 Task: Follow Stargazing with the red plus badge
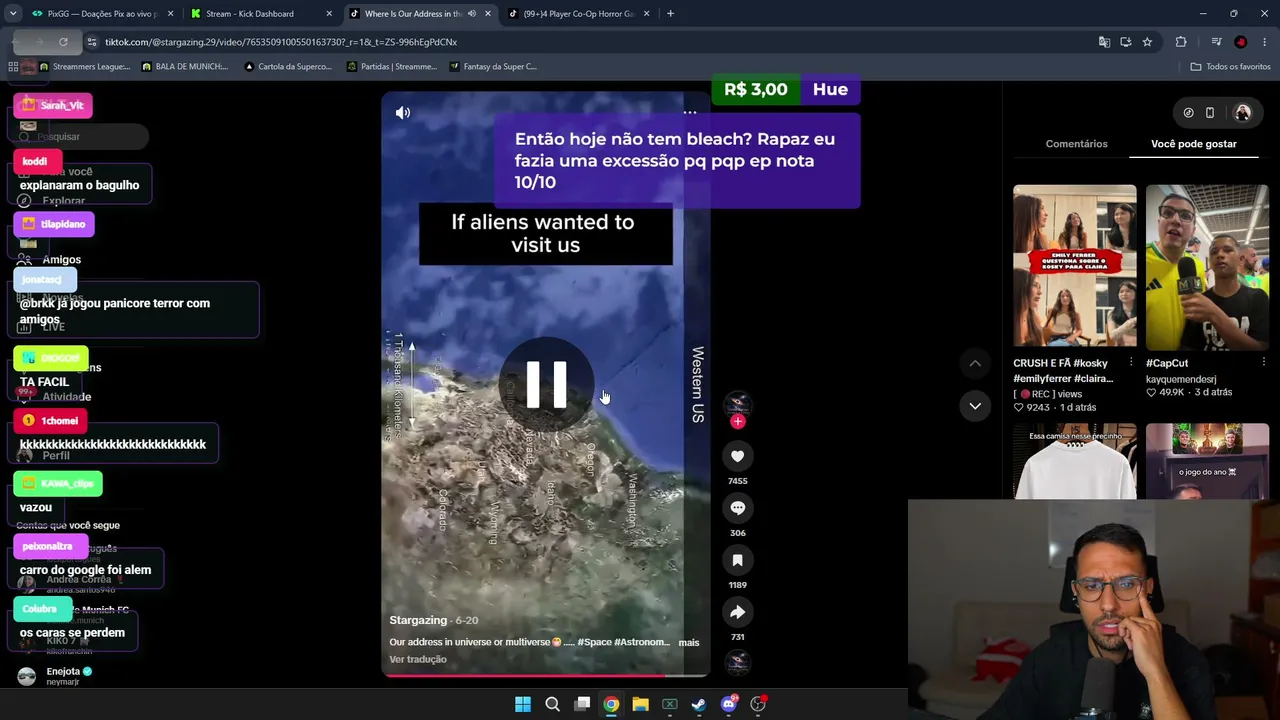[x=738, y=422]
